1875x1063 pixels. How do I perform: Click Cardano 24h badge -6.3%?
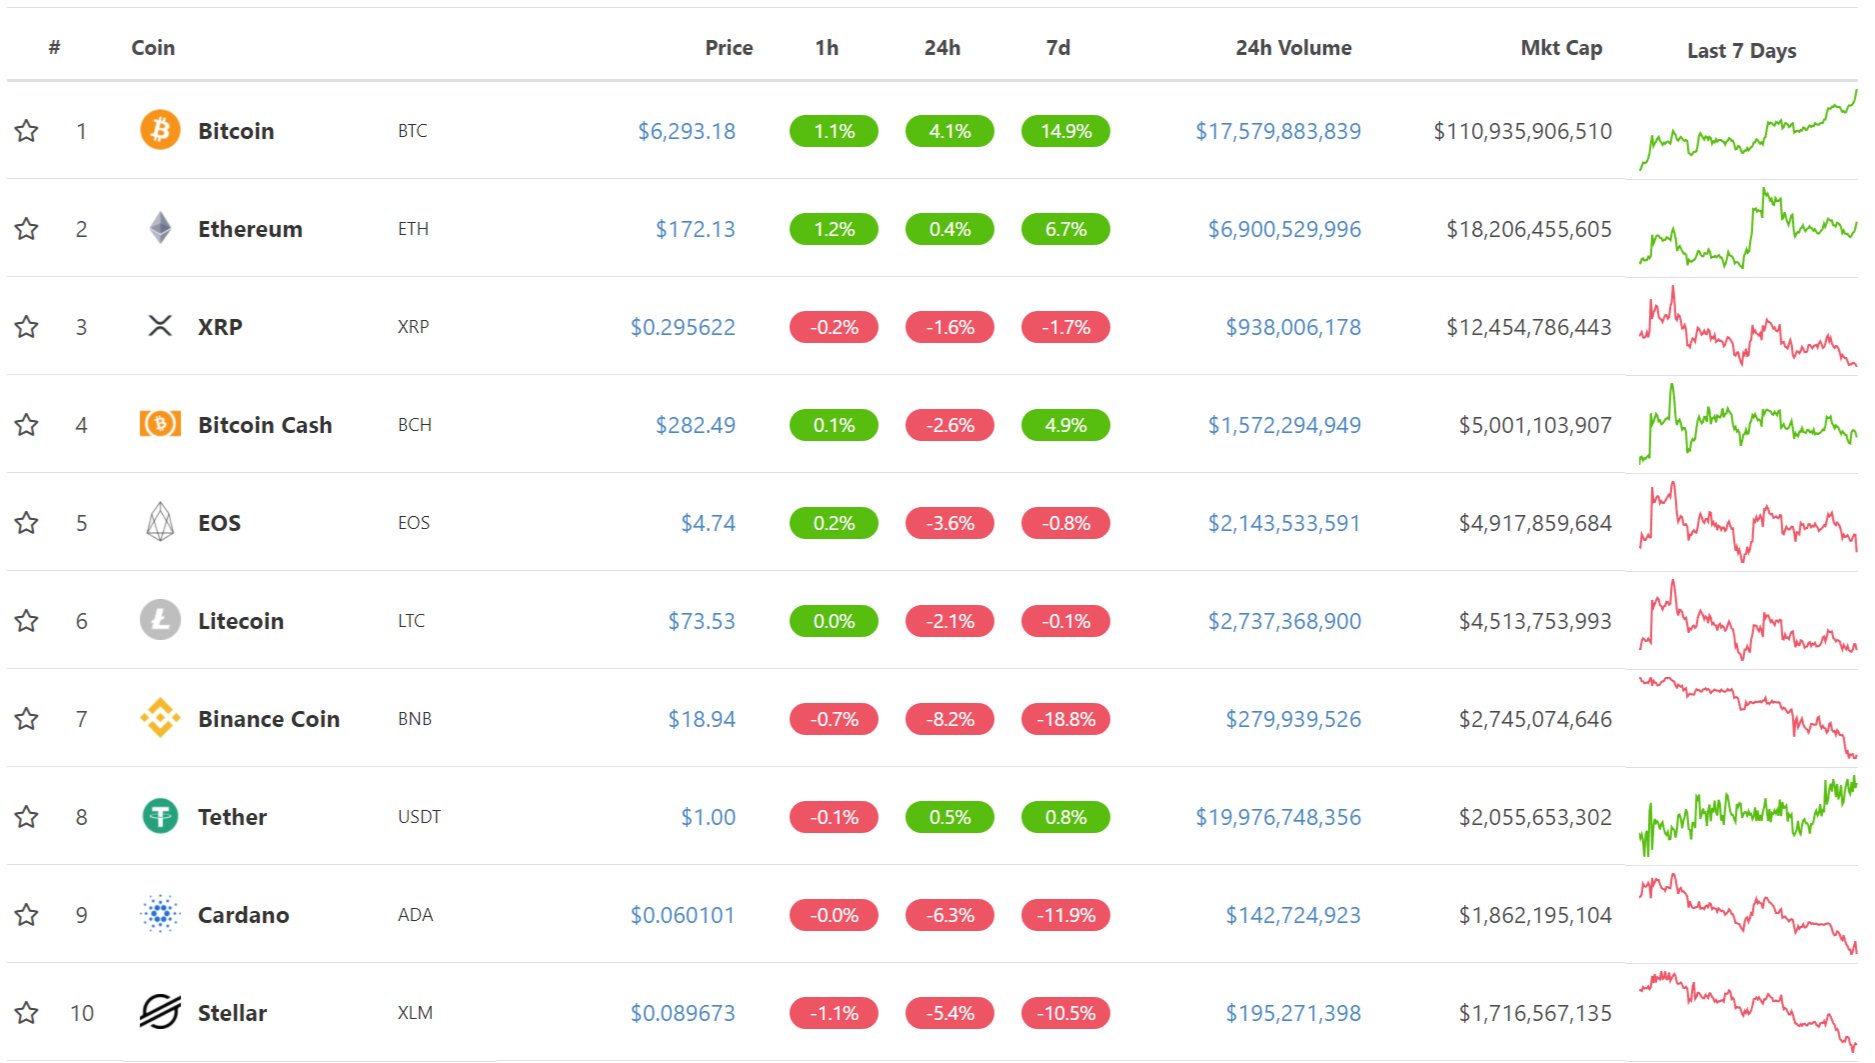click(x=950, y=914)
